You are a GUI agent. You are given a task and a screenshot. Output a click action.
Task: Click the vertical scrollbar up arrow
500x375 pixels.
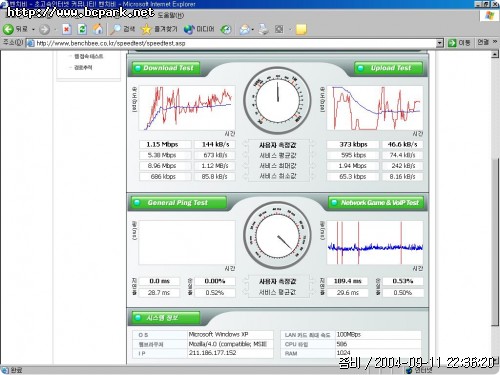point(495,54)
